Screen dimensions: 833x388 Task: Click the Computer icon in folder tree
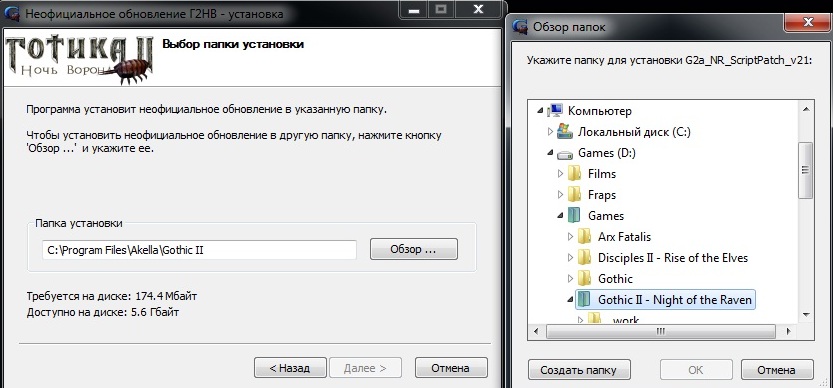pyautogui.click(x=555, y=111)
